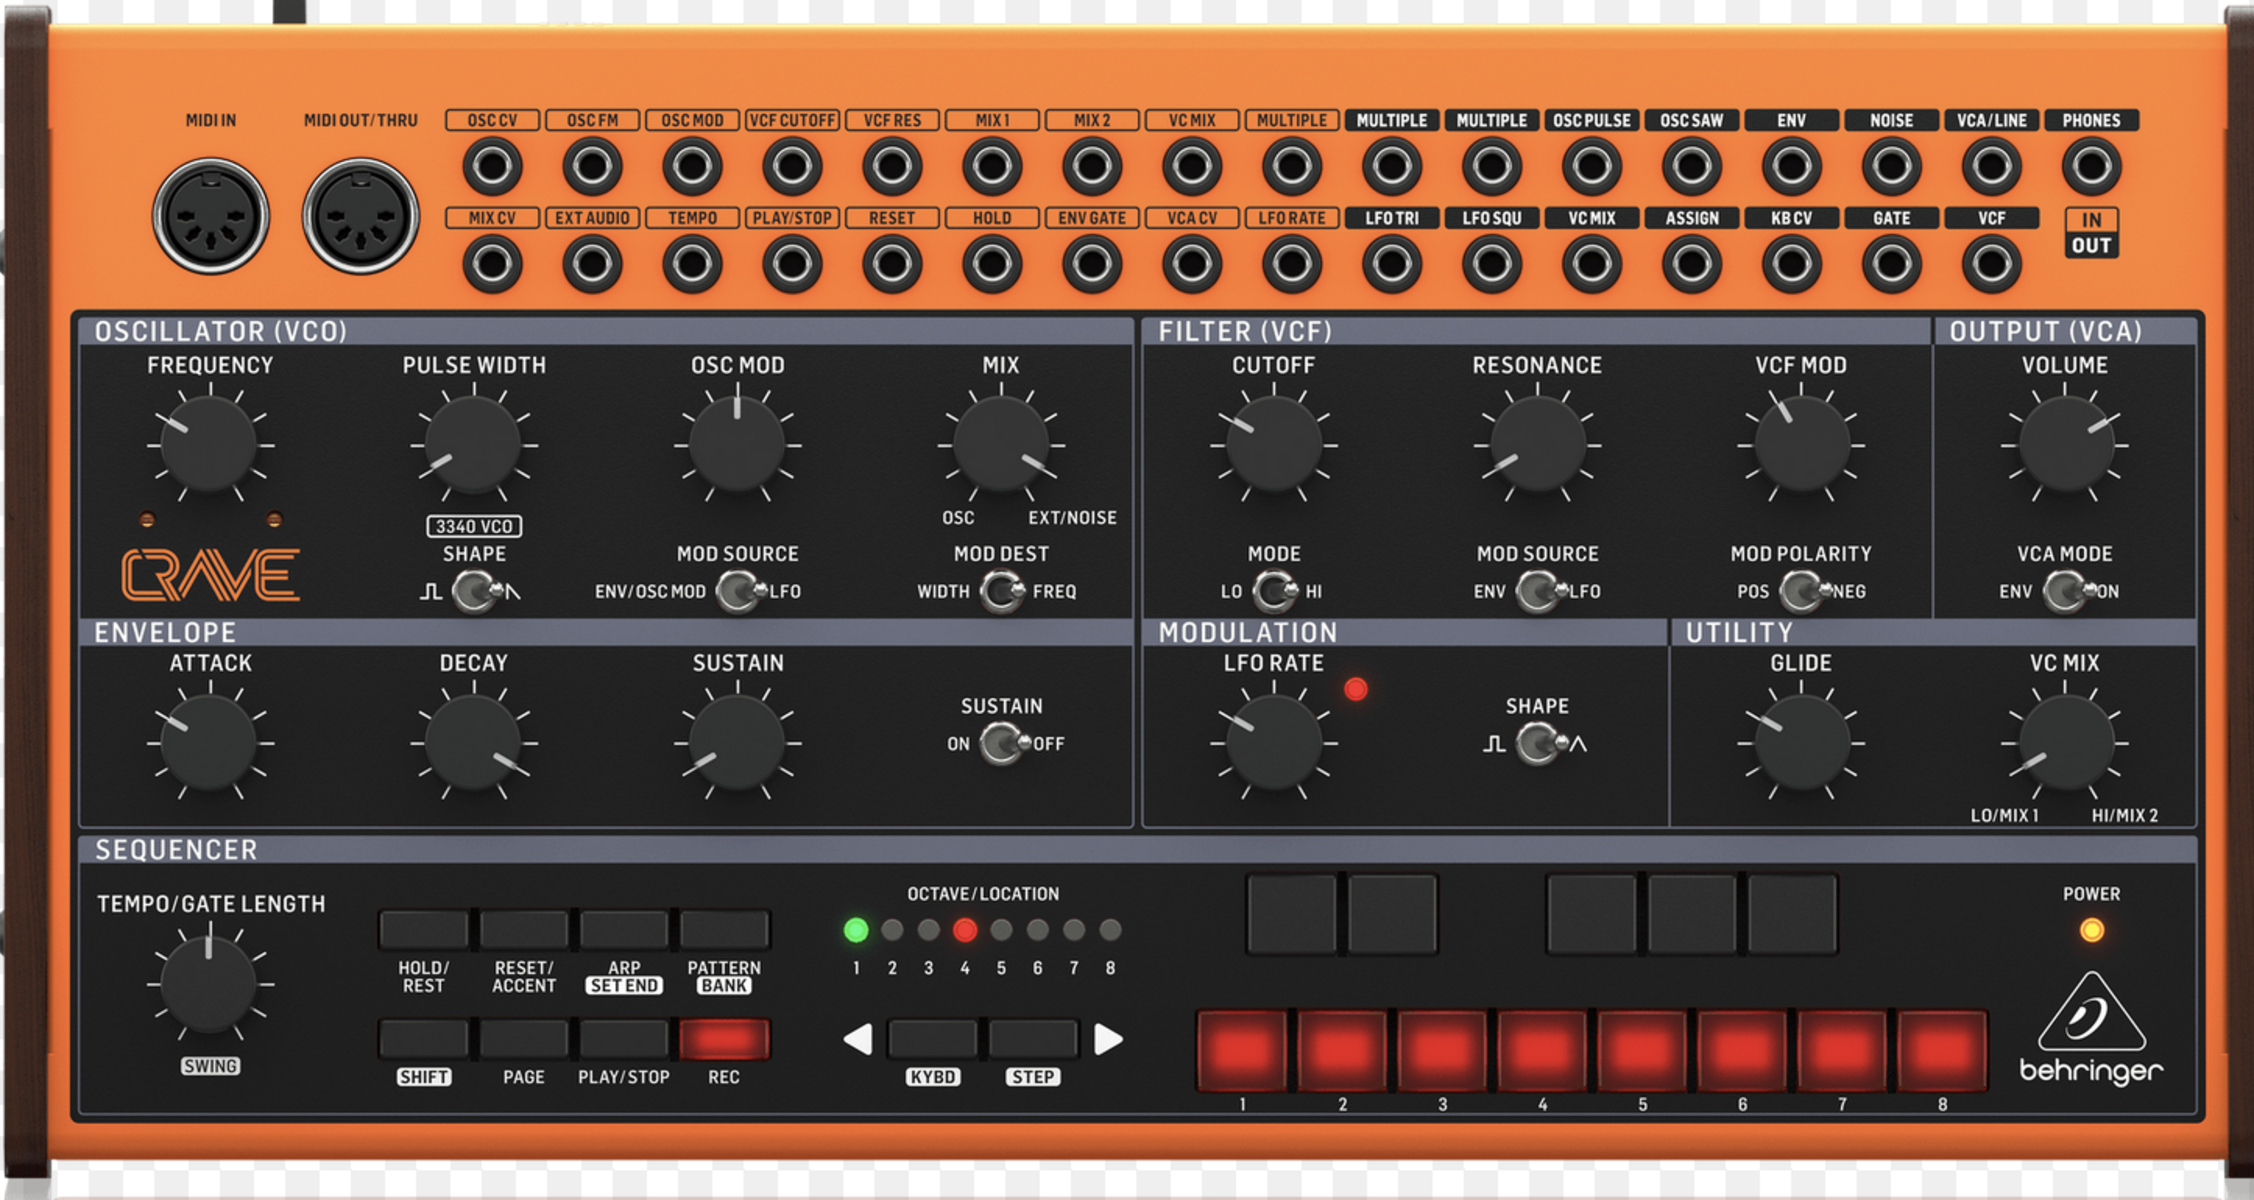Screen dimensions: 2254x1200
Task: Click the MIDI IN socket
Action: (x=211, y=216)
